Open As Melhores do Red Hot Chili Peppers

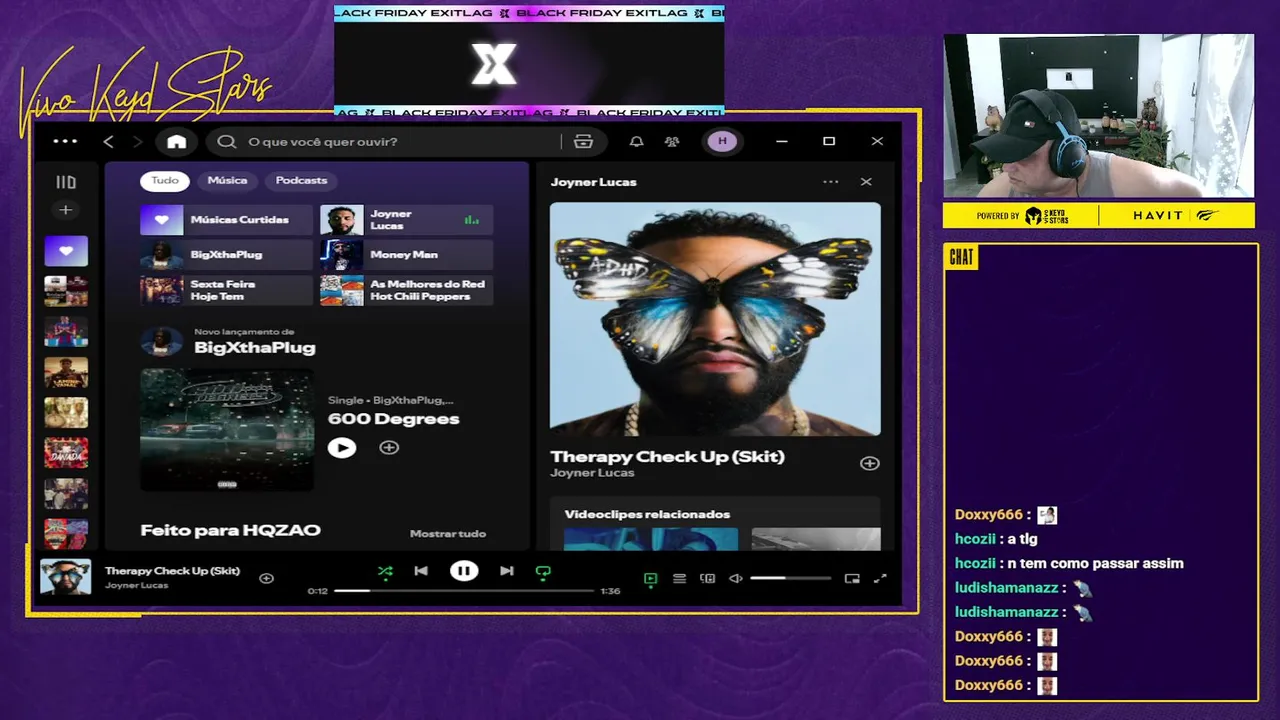(x=406, y=290)
